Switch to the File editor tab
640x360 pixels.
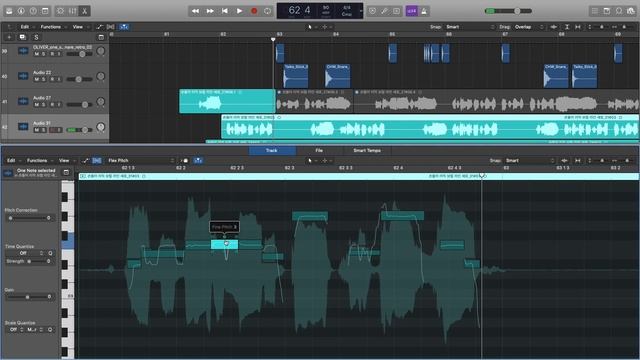pos(319,151)
